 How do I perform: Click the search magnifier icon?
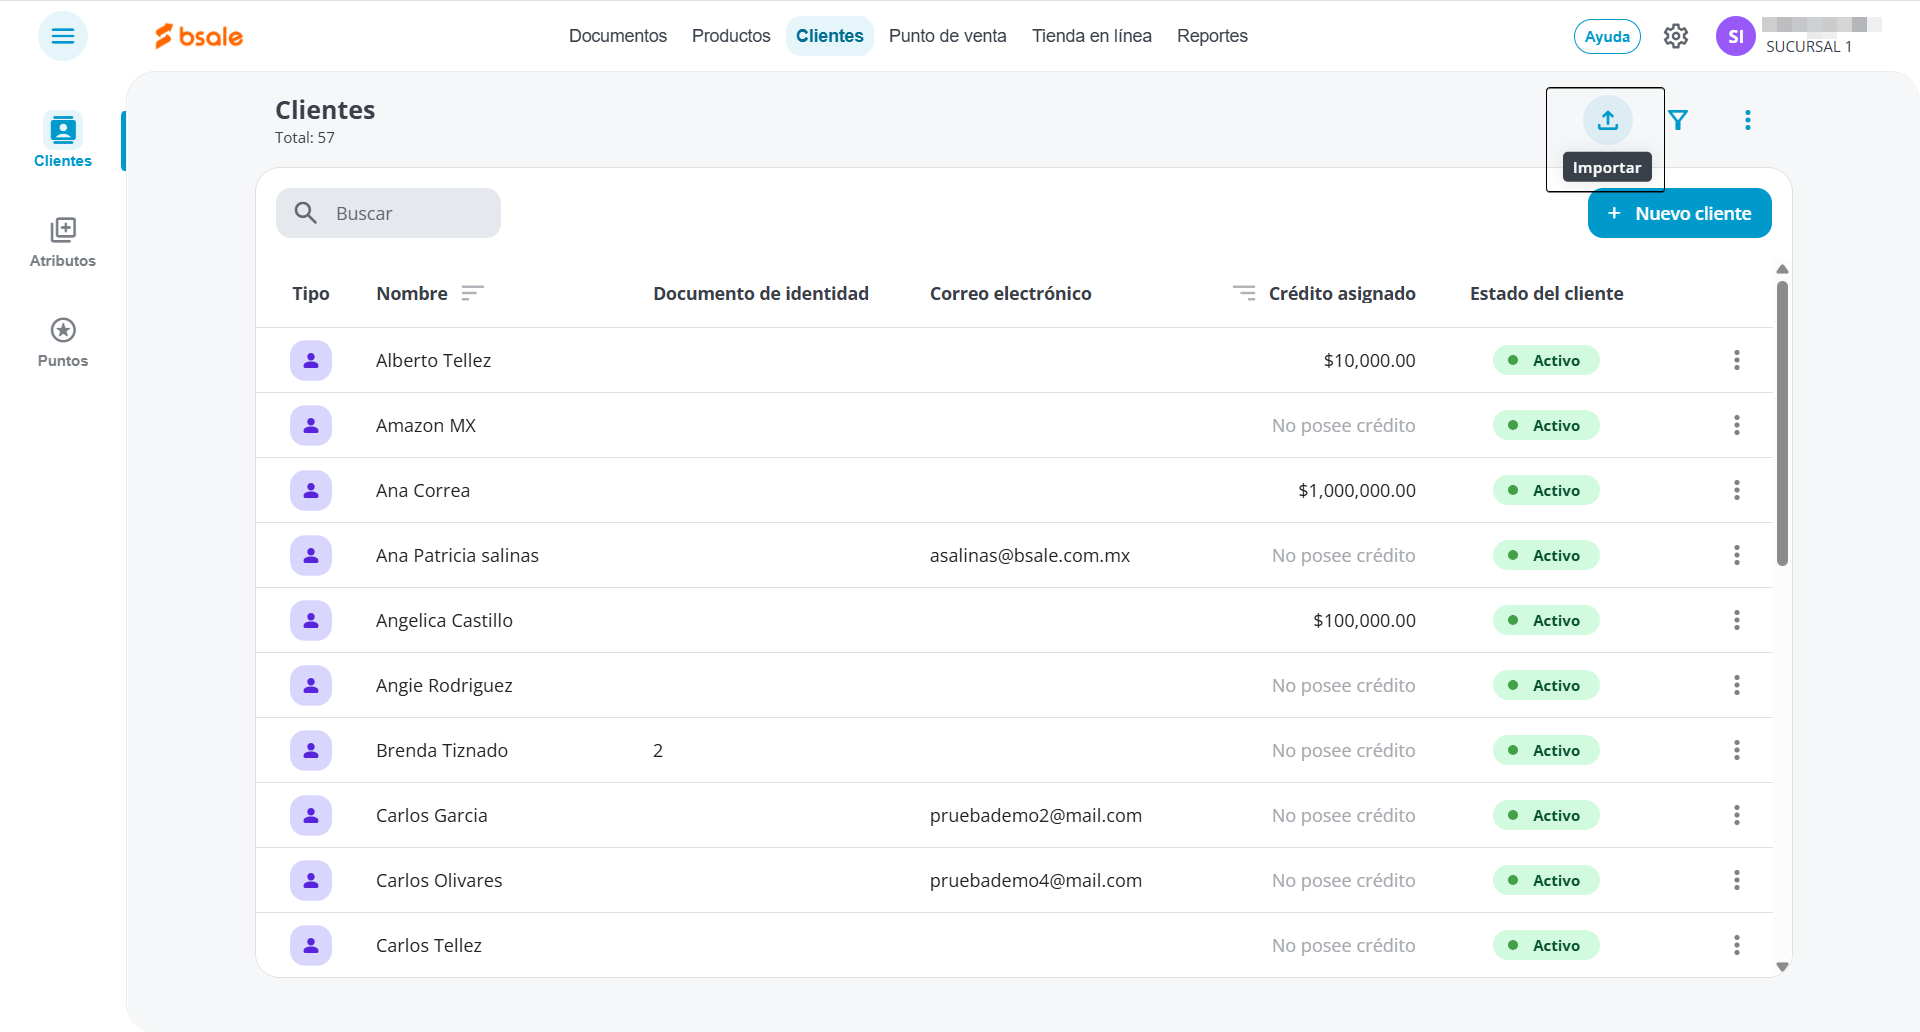(306, 213)
